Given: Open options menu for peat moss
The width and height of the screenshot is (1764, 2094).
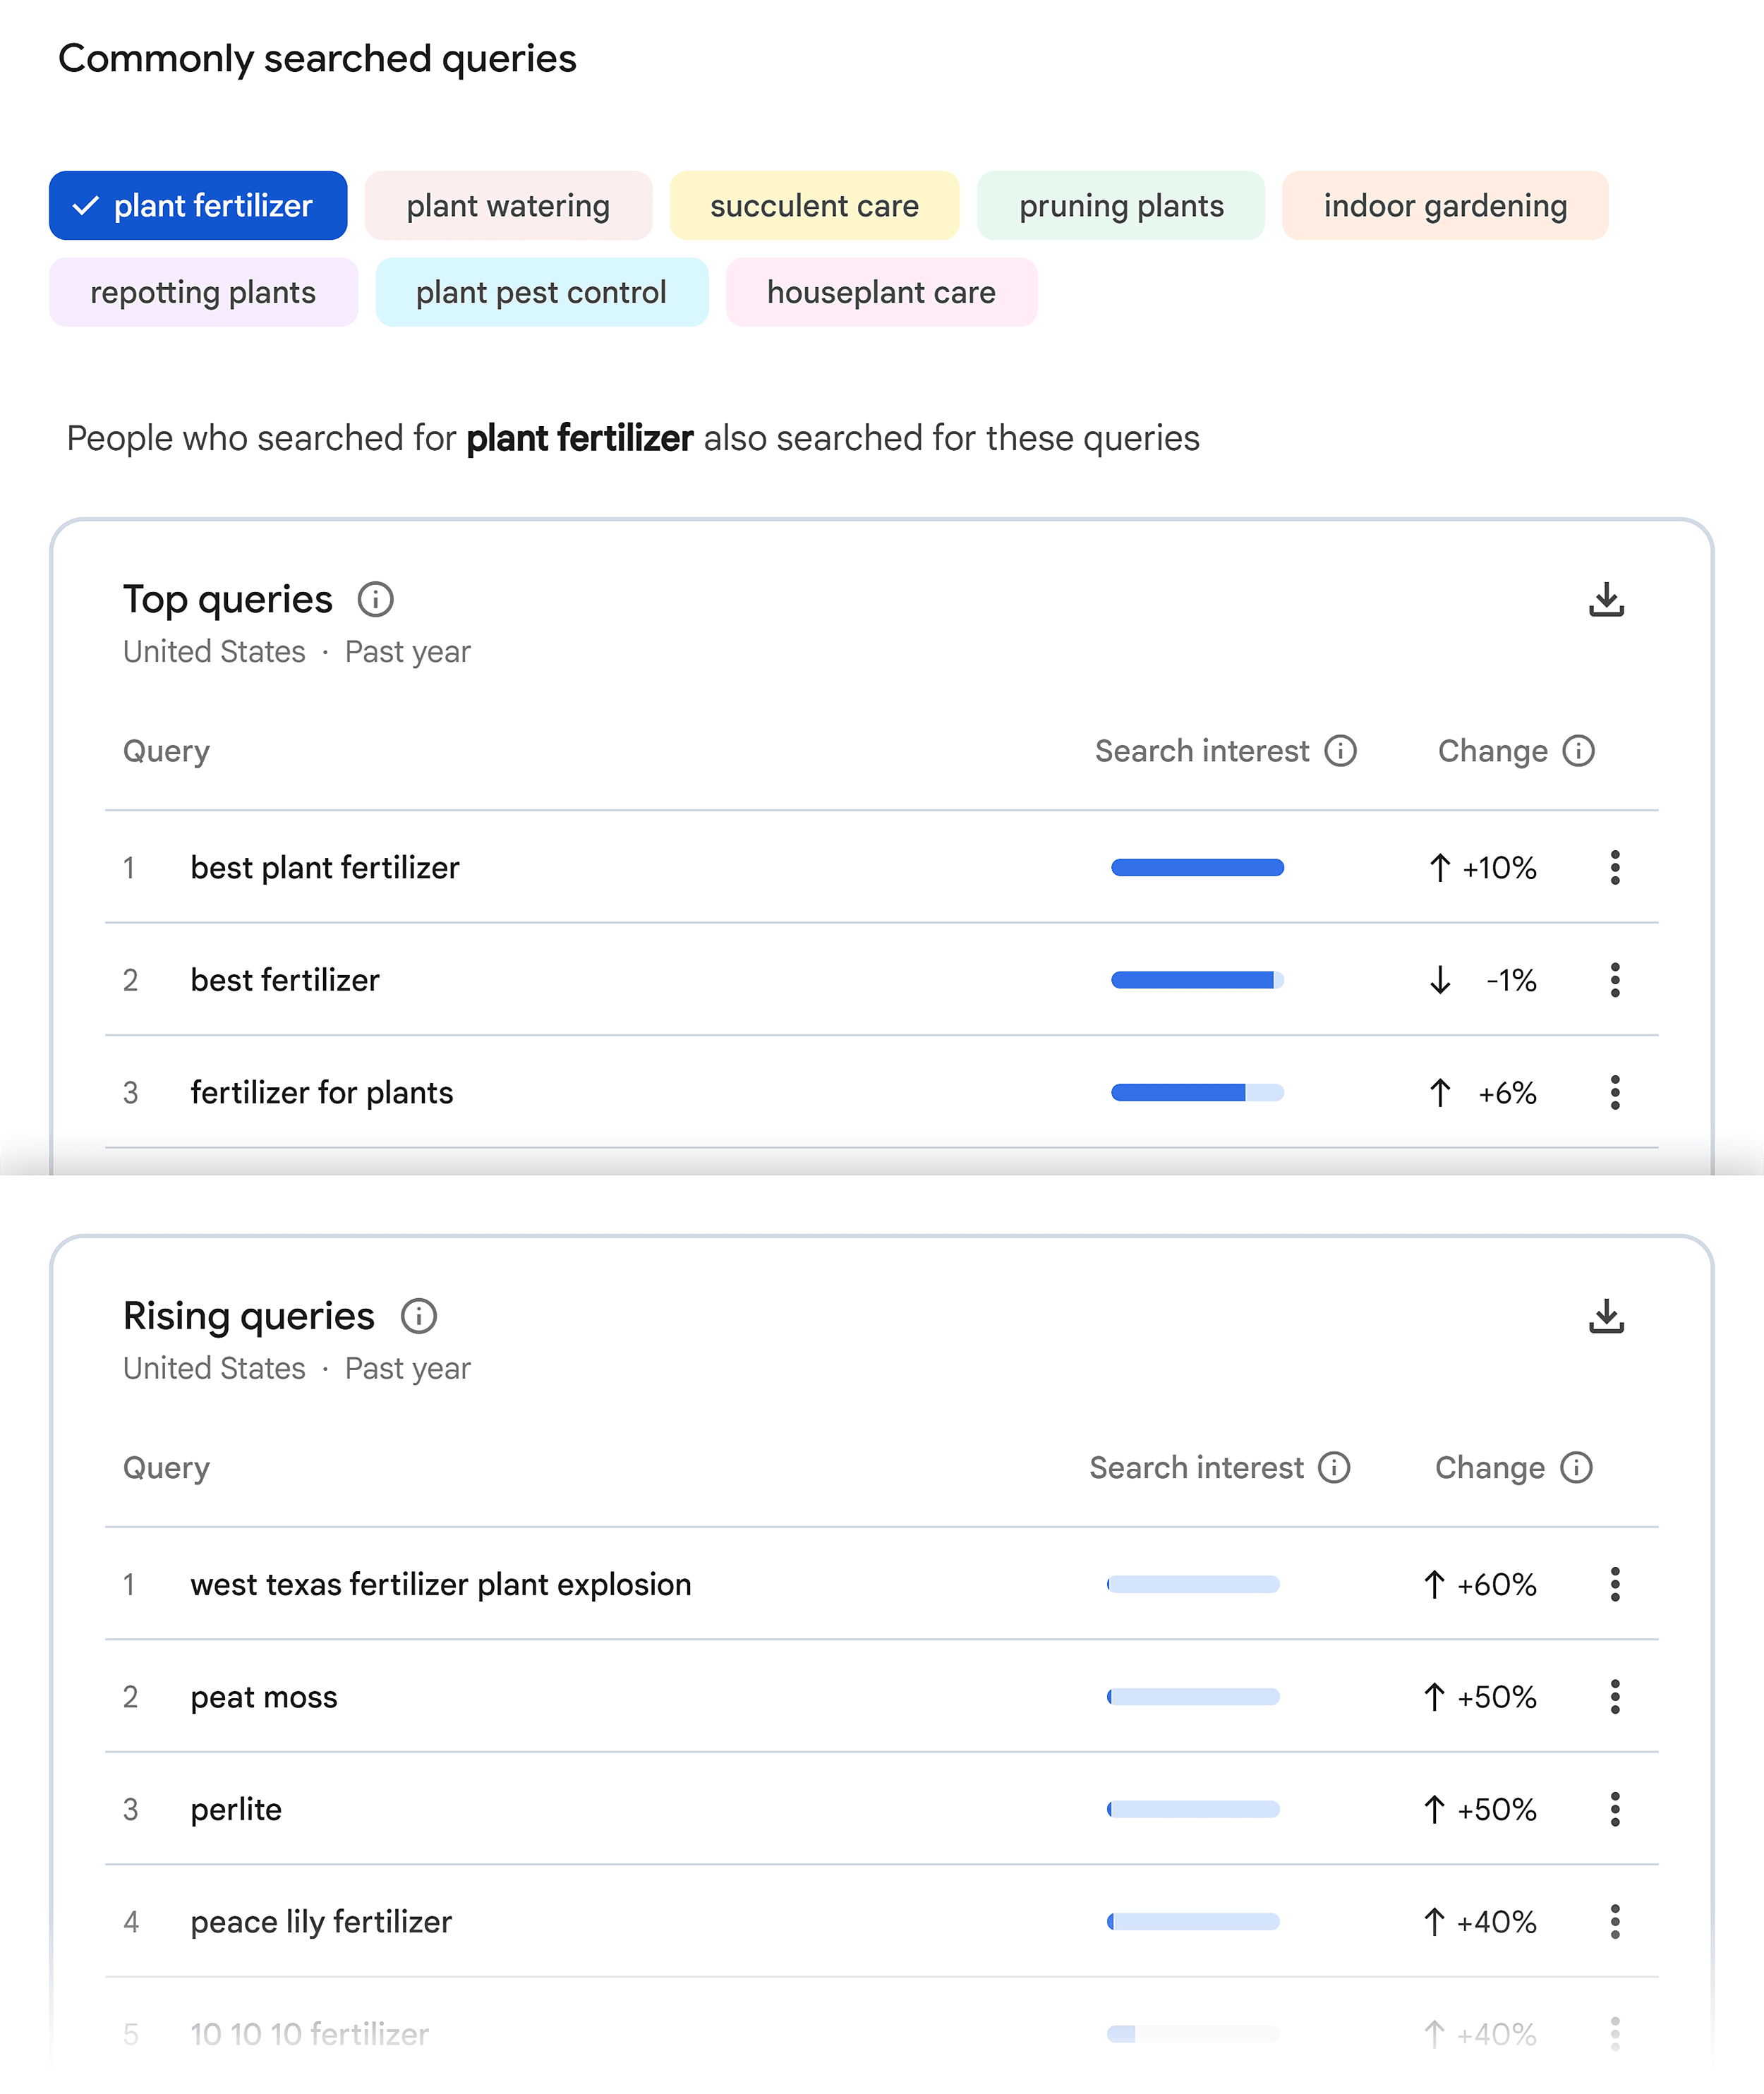Looking at the screenshot, I should pos(1616,1696).
